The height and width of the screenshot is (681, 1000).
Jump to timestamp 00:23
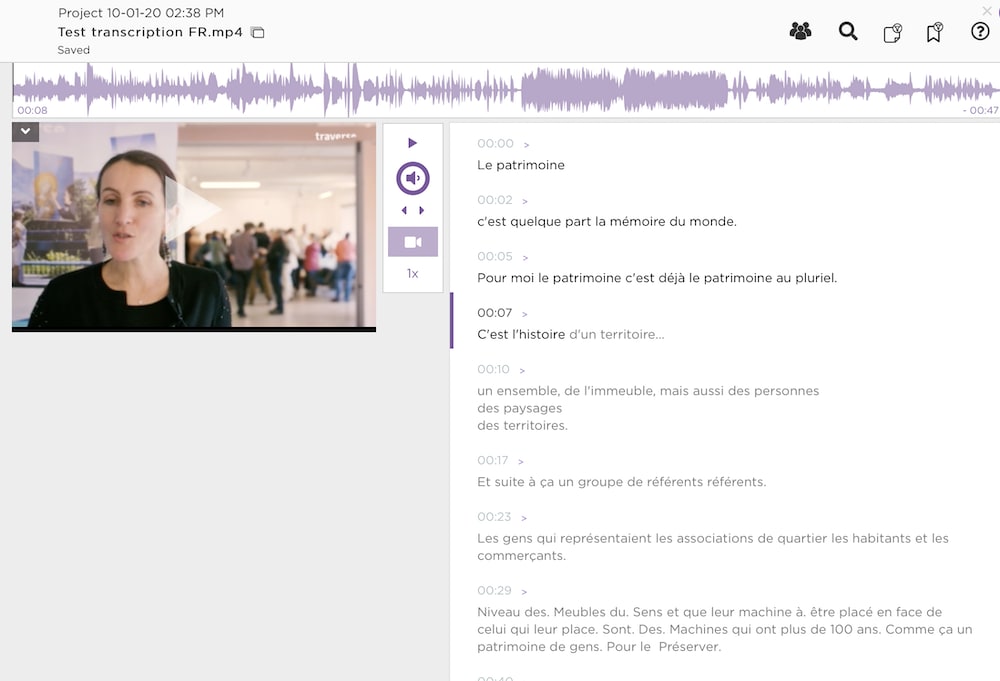point(494,517)
